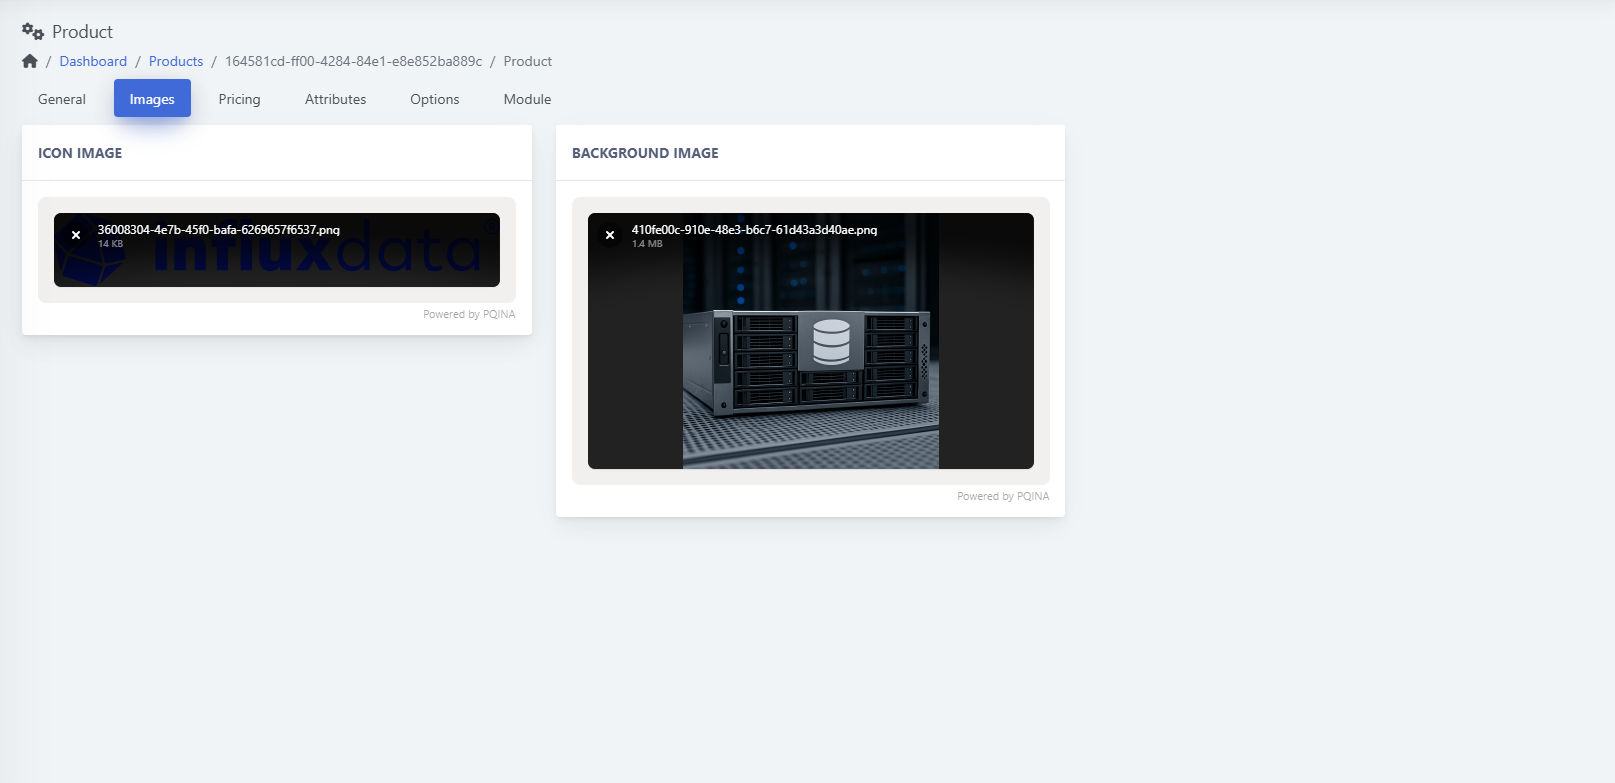Select the Images tab
The height and width of the screenshot is (783, 1615).
[x=152, y=99]
